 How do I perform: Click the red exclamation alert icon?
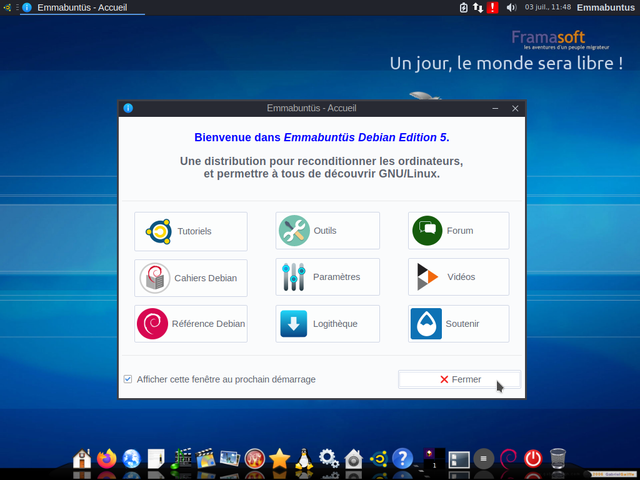493,7
